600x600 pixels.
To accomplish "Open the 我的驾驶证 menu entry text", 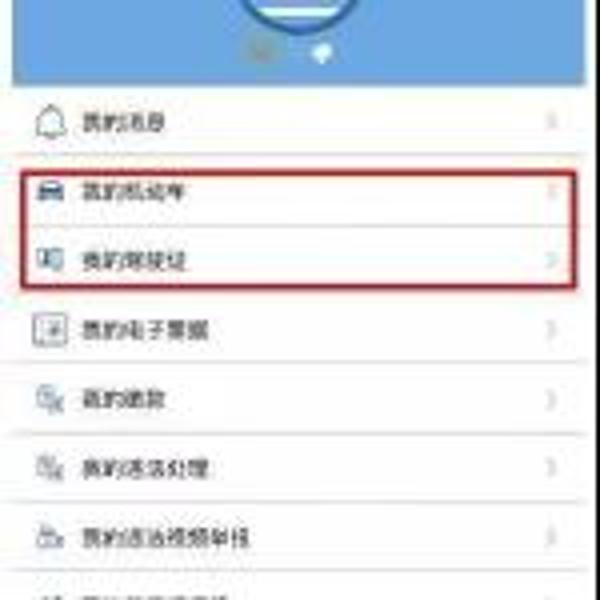I will point(134,261).
